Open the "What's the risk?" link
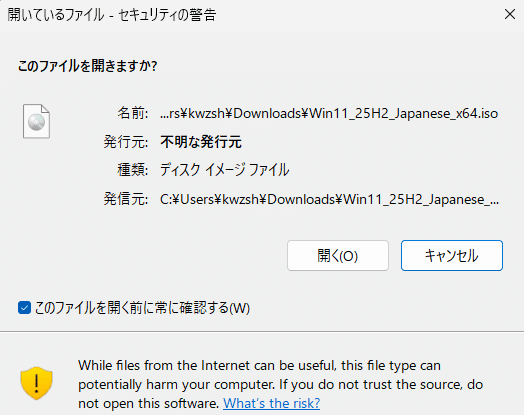Screen dimensions: 524x415 [x=271, y=403]
